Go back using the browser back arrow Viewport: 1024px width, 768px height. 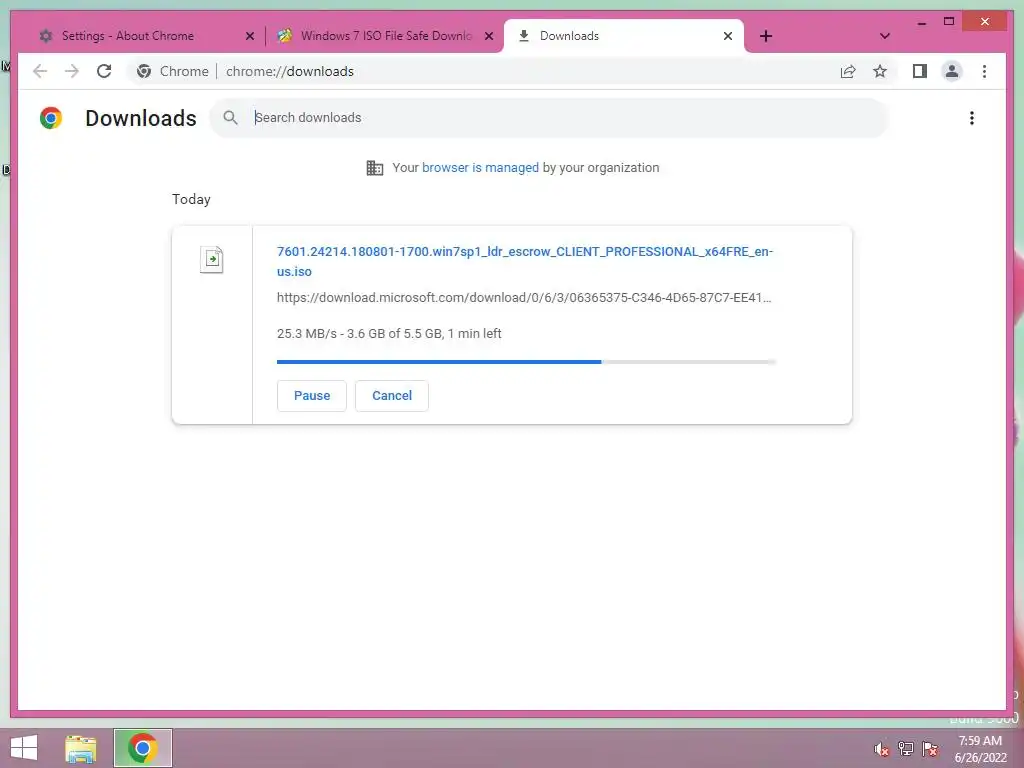click(x=40, y=71)
